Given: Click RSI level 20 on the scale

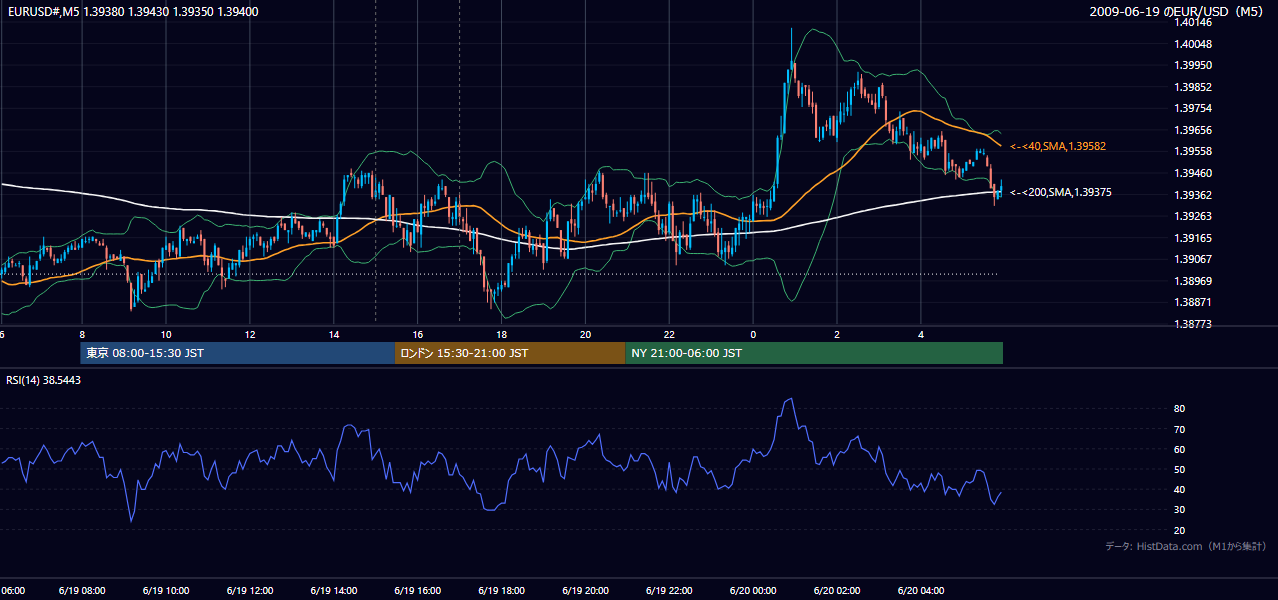Looking at the screenshot, I should (x=1180, y=530).
